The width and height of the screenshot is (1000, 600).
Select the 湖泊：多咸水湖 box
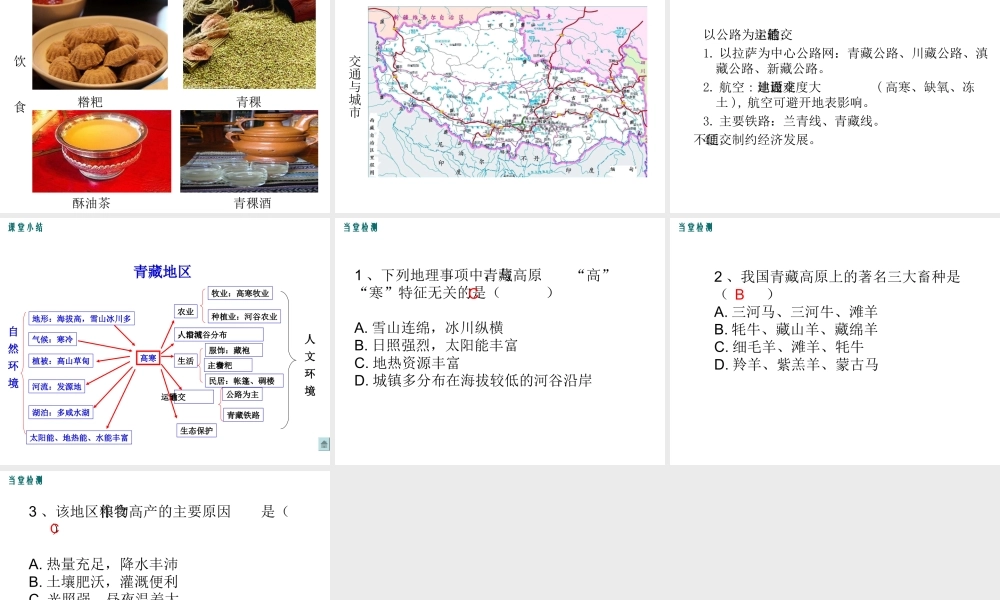[x=61, y=413]
